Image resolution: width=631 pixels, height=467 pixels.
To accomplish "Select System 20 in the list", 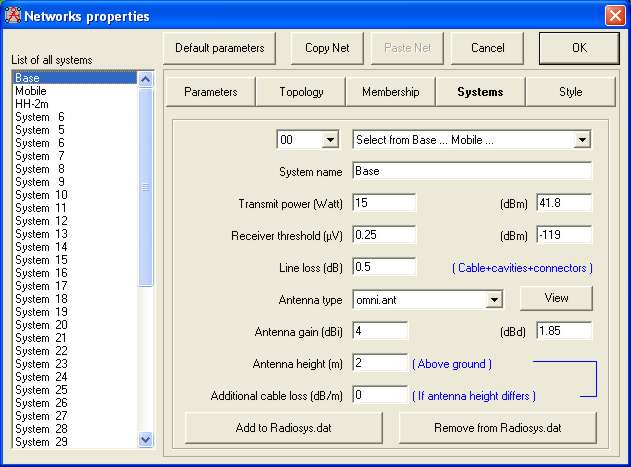I will click(x=75, y=325).
